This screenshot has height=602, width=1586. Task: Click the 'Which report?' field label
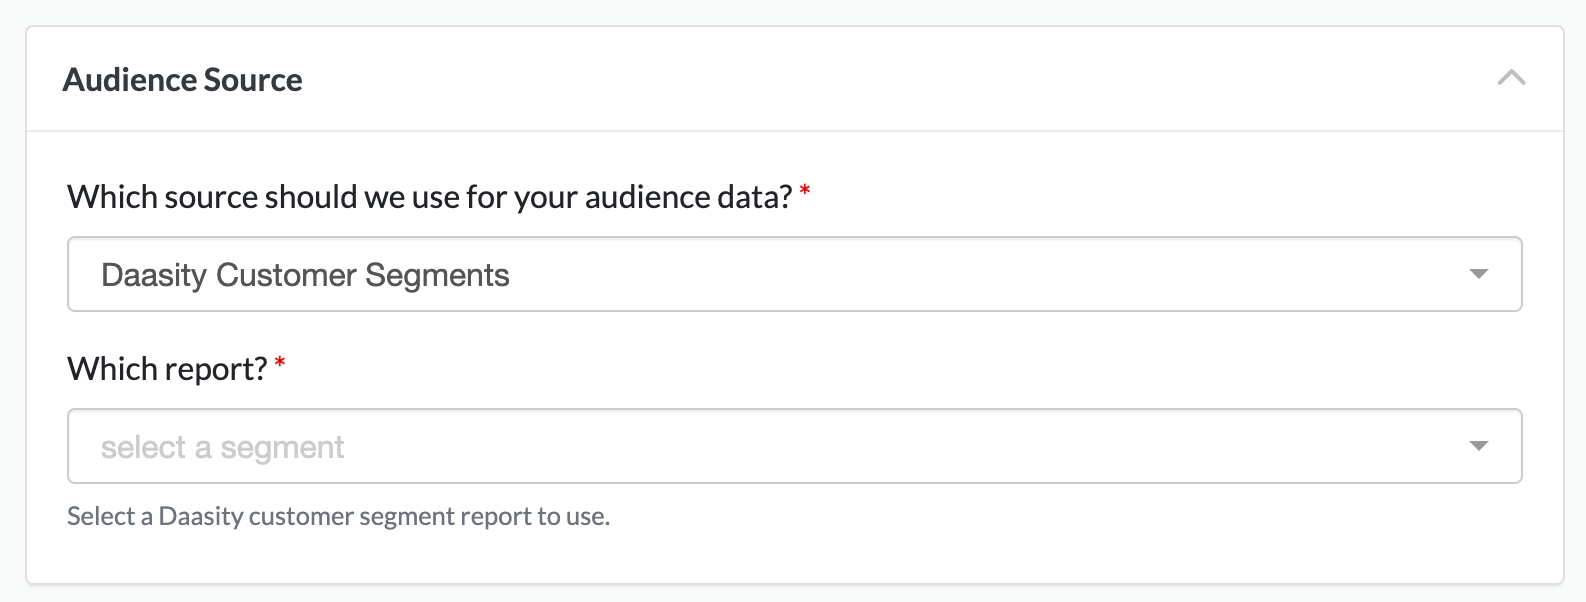[167, 369]
